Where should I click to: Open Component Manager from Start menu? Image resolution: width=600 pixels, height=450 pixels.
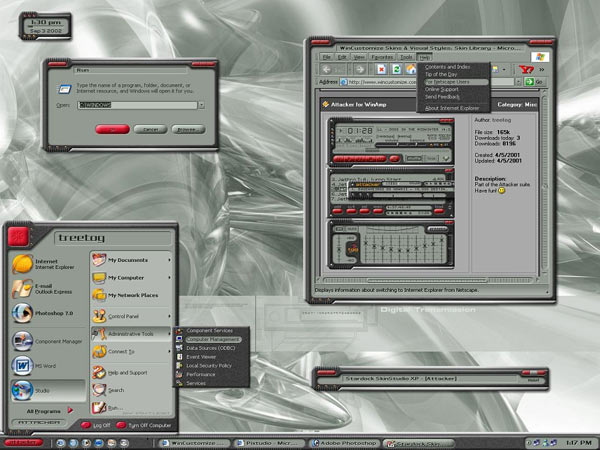[47, 341]
